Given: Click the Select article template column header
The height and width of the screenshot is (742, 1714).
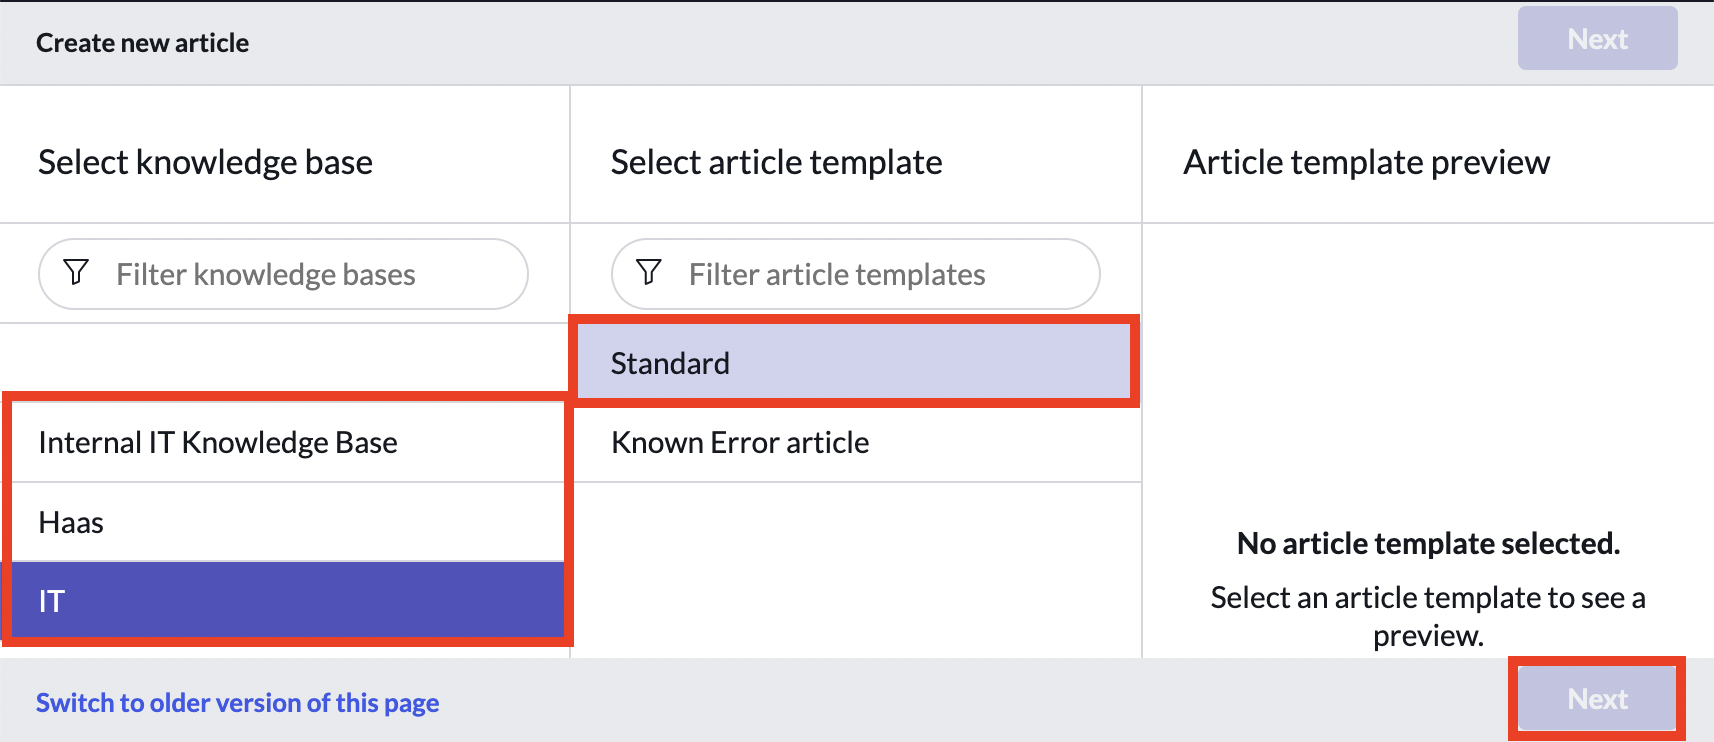Looking at the screenshot, I should click(776, 161).
